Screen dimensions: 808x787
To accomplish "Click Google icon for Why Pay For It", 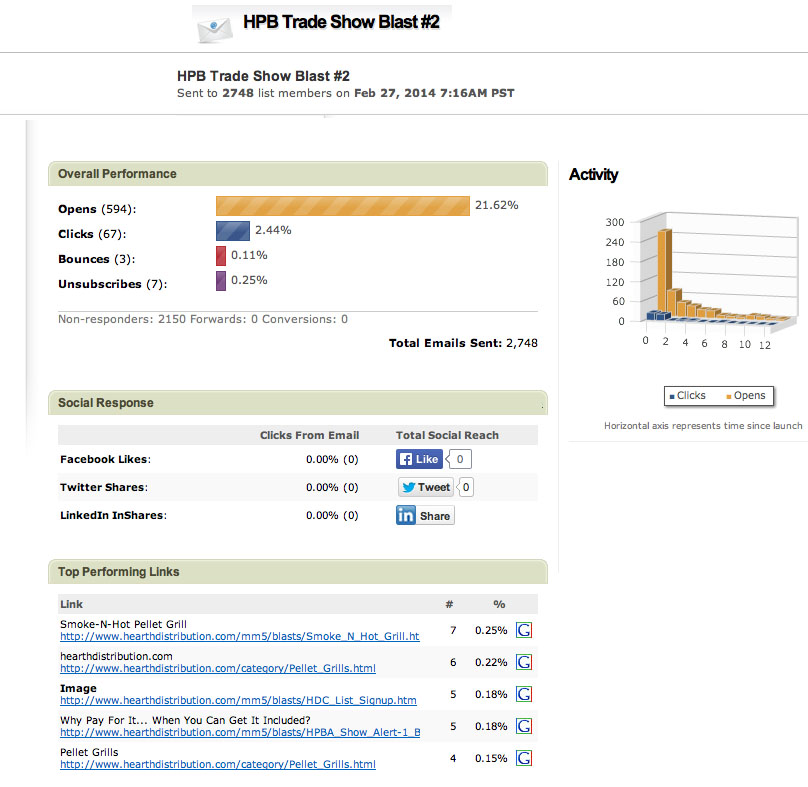I will pyautogui.click(x=524, y=726).
